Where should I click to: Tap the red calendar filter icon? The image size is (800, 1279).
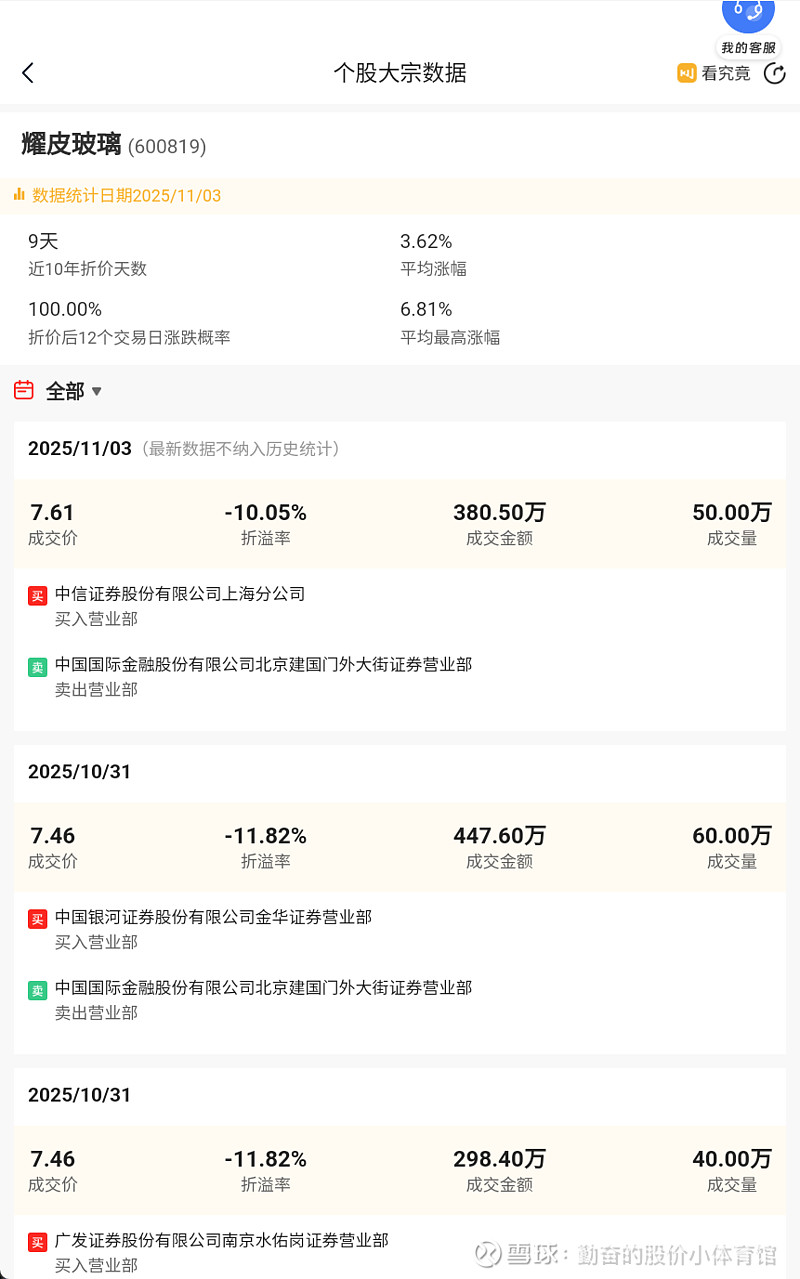[x=24, y=390]
